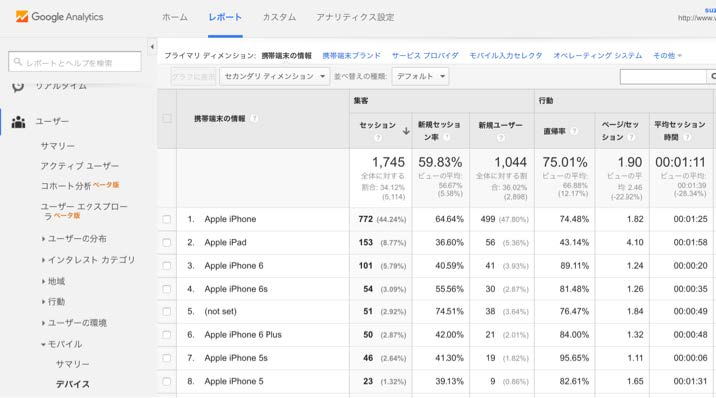This screenshot has height=398, width=716.
Task: Collapse the sidebar with the arrow button
Action: coord(152,47)
